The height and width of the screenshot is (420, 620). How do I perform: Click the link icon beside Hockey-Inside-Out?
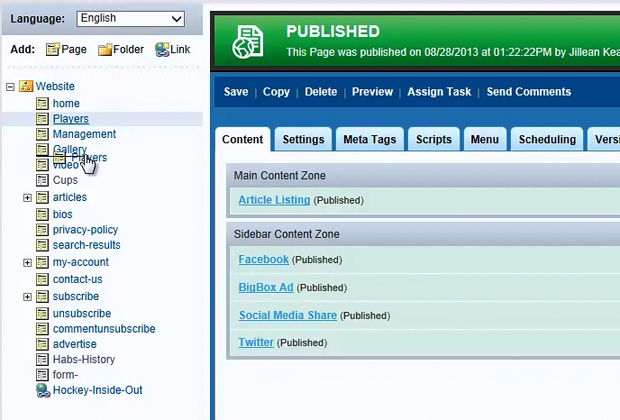(x=43, y=390)
